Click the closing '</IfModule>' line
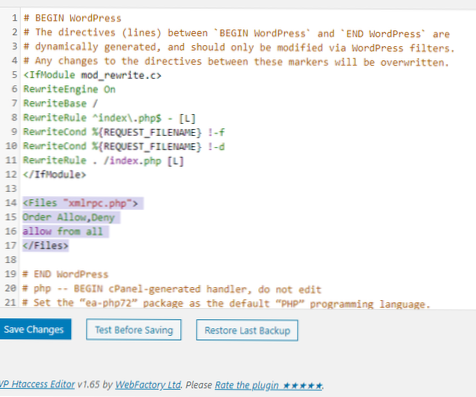 tap(55, 175)
